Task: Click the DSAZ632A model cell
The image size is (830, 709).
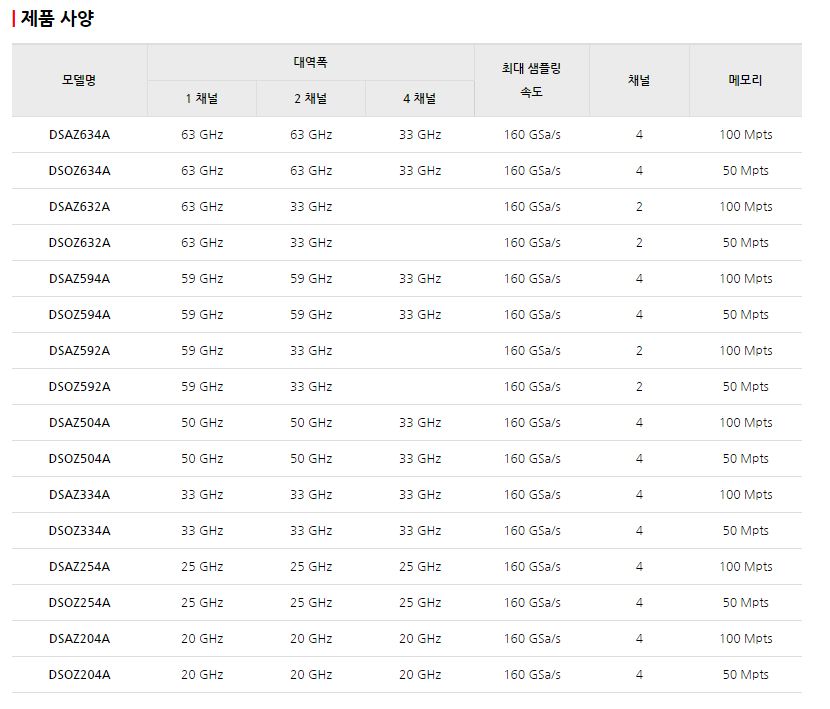Action: [x=79, y=207]
